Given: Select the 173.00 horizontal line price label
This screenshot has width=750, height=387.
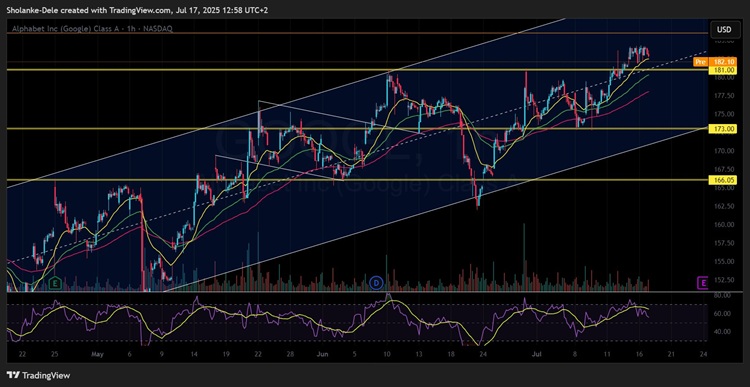Looking at the screenshot, I should (724, 129).
